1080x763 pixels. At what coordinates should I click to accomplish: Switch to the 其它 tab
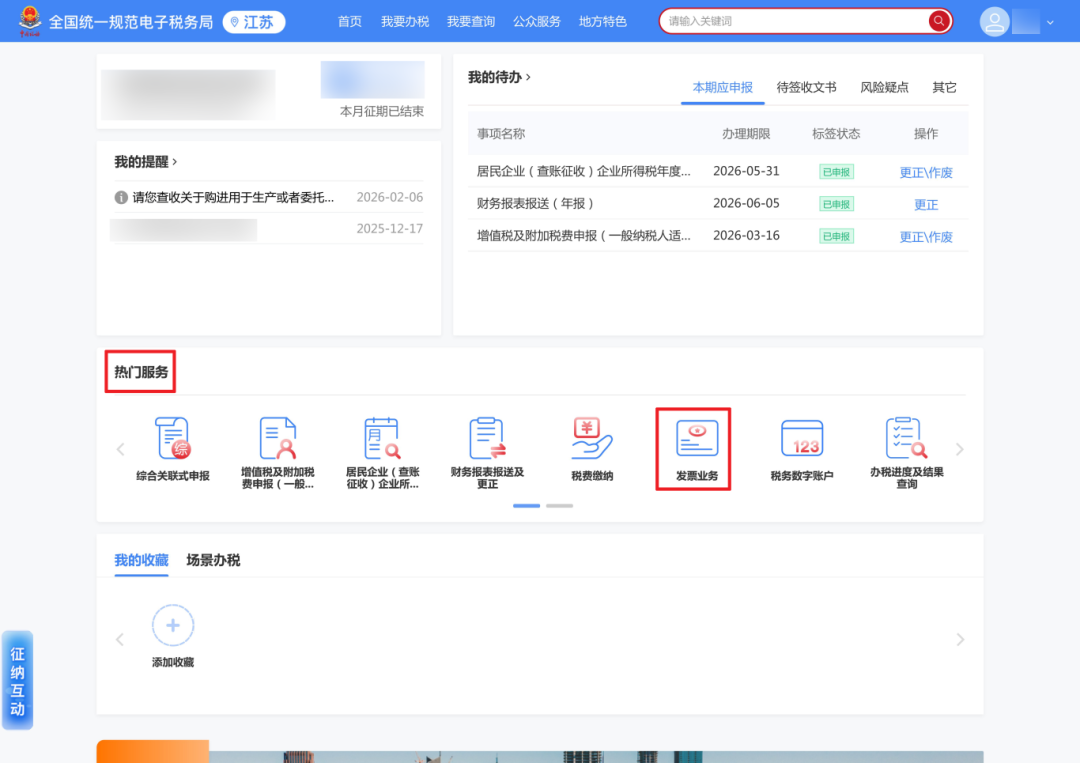tap(944, 87)
